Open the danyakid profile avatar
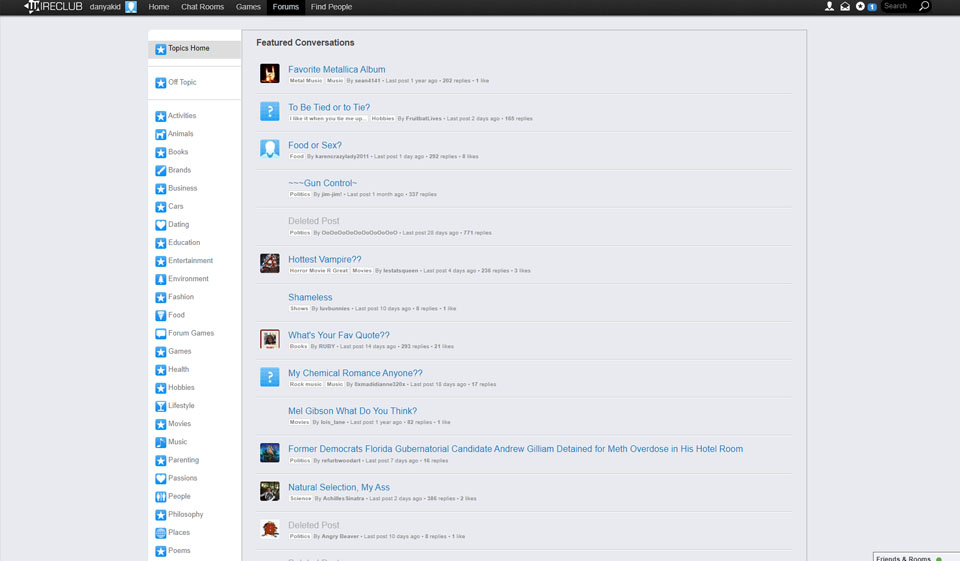The width and height of the screenshot is (960, 561). 131,7
